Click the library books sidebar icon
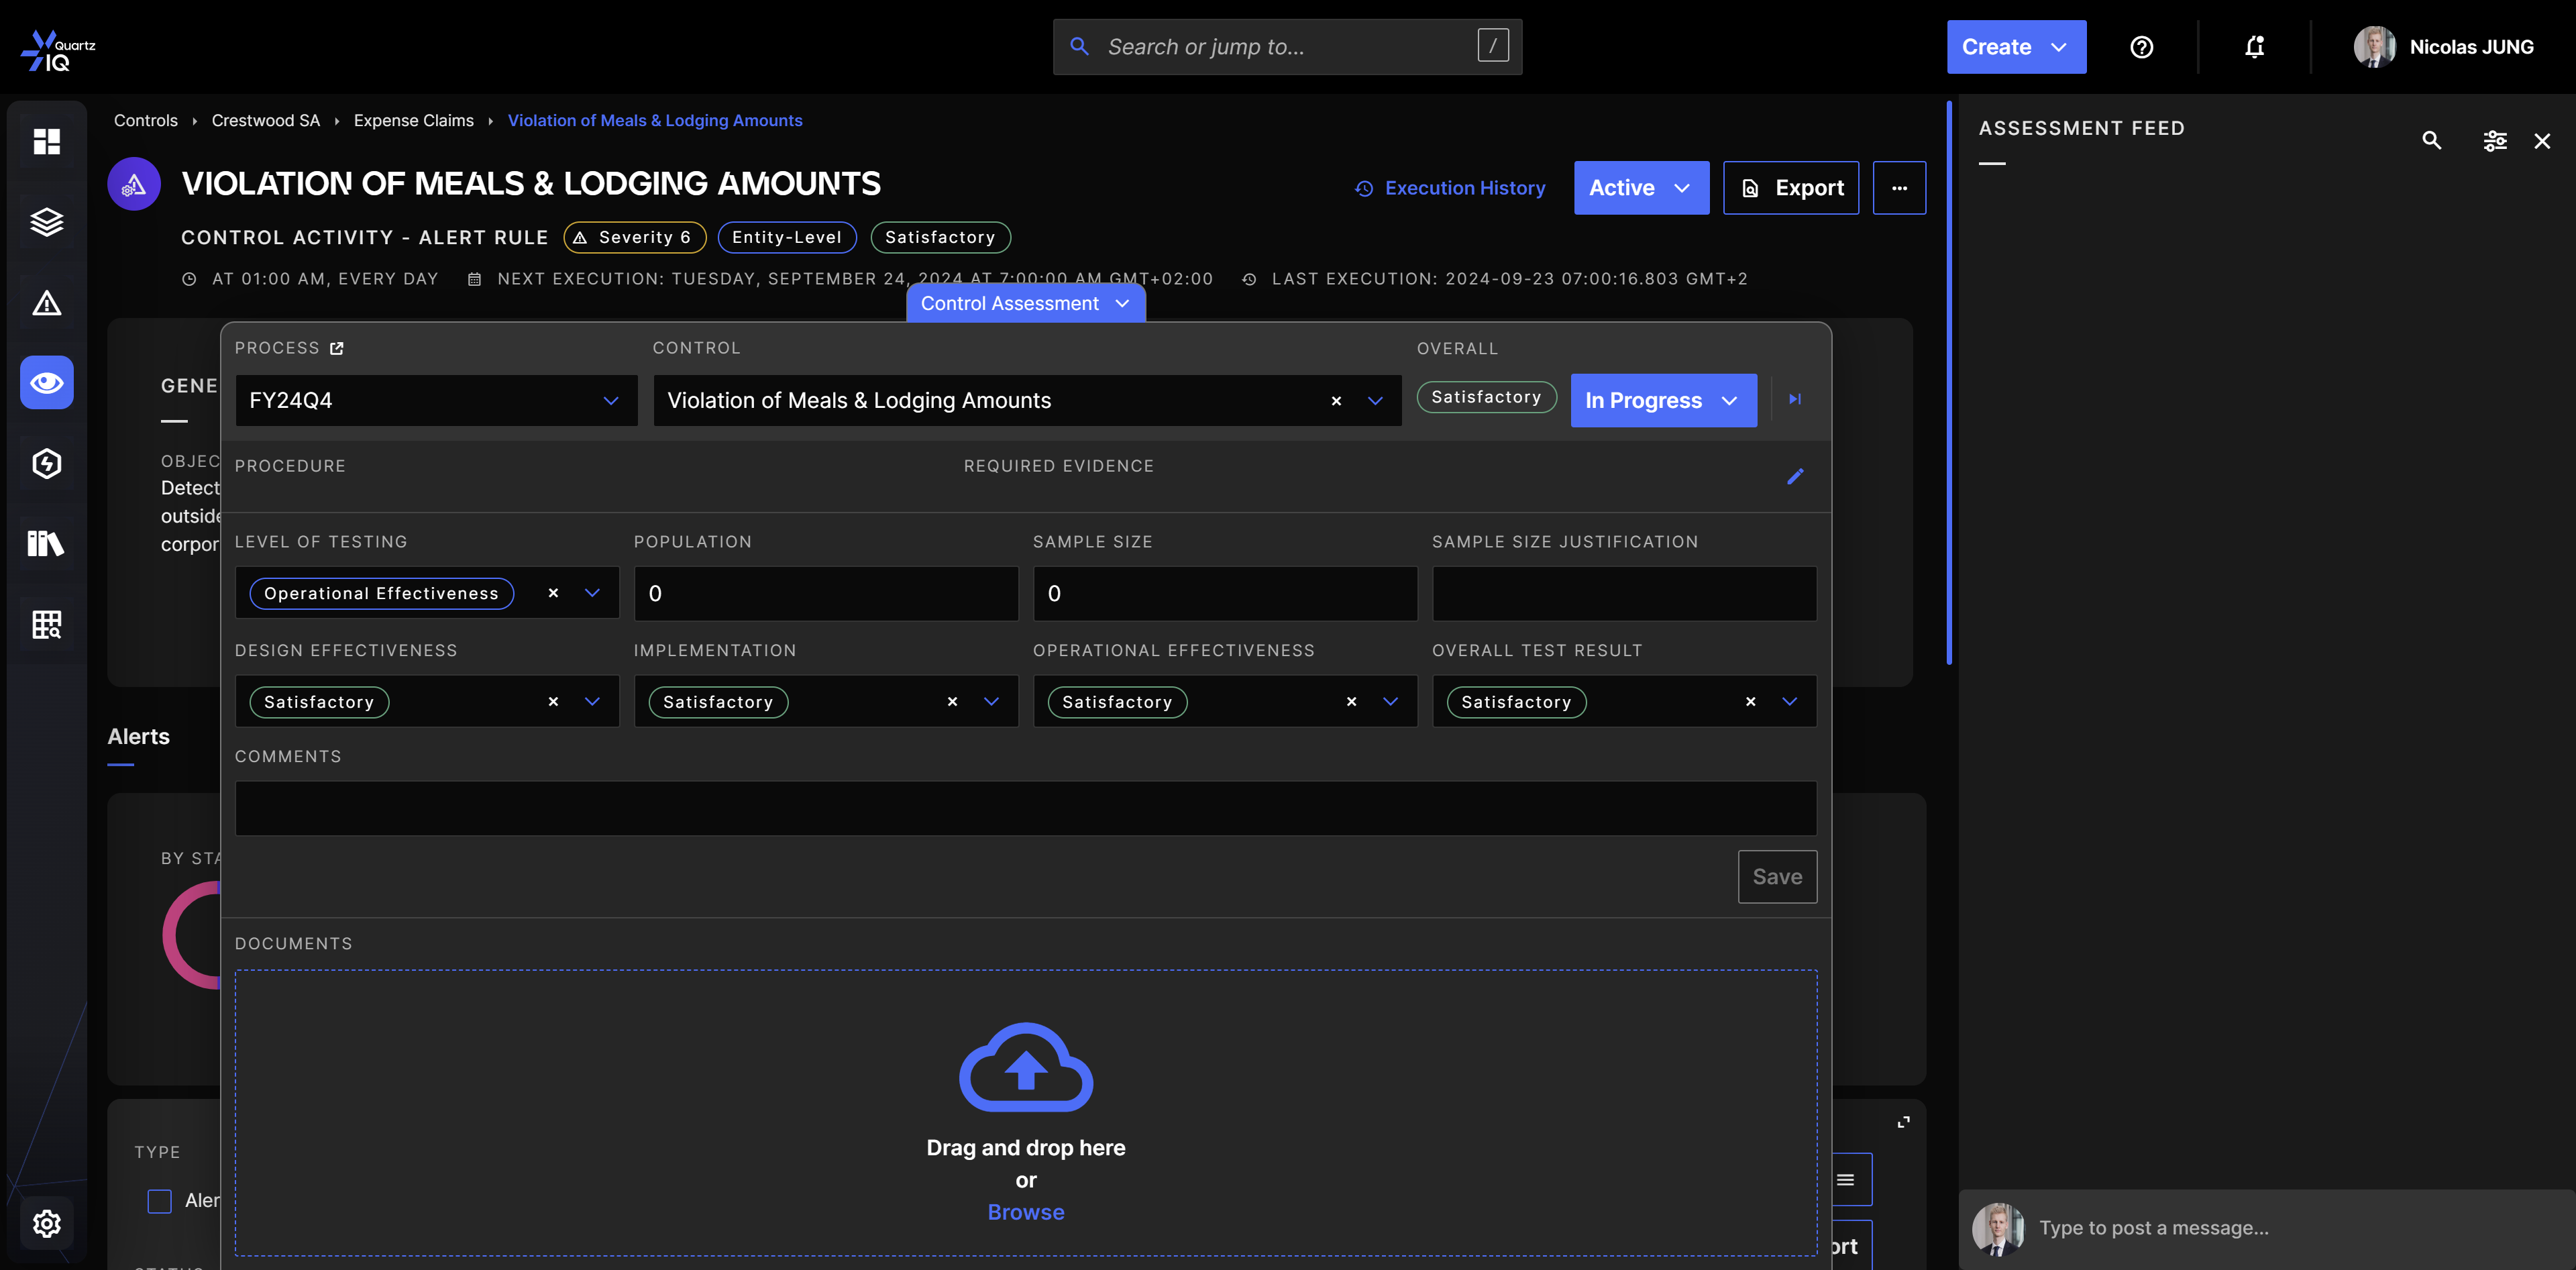The width and height of the screenshot is (2576, 1270). click(46, 544)
